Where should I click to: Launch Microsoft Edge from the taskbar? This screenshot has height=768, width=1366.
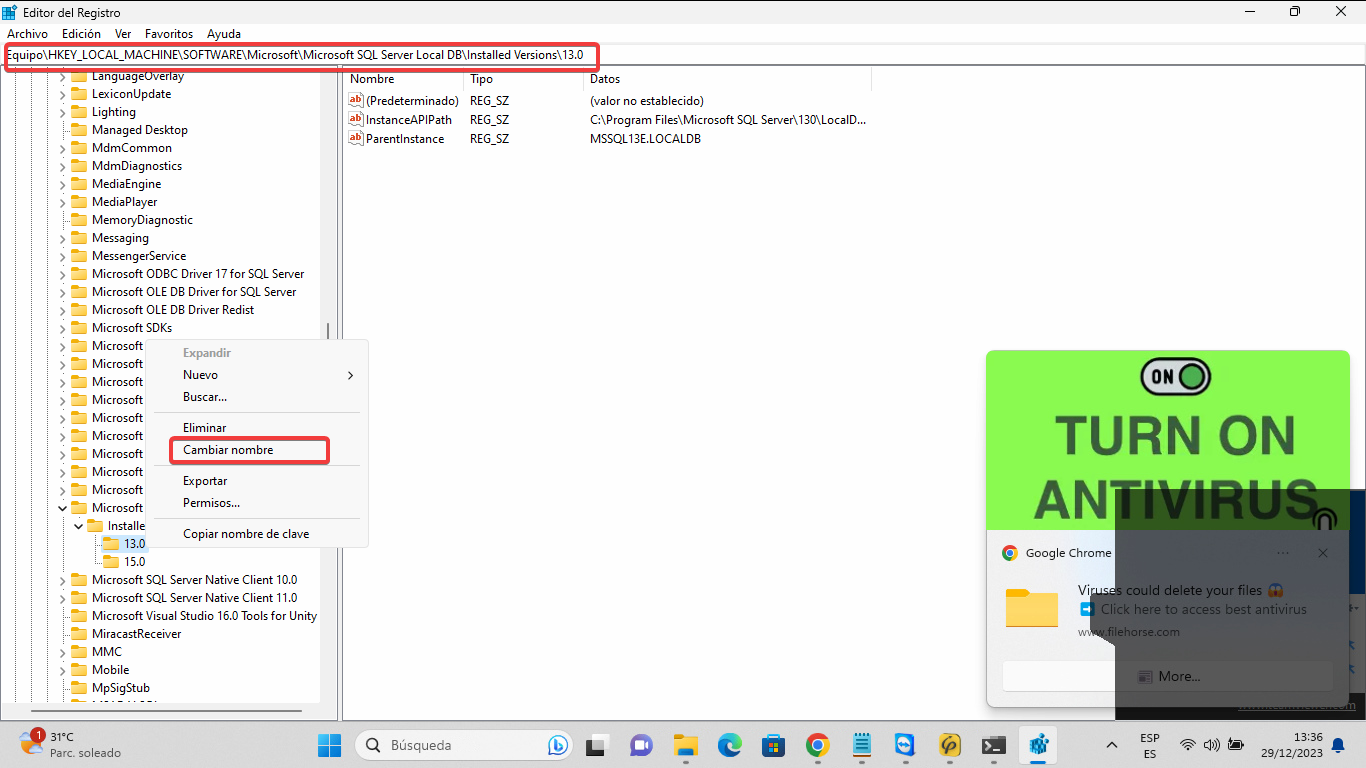tap(729, 745)
